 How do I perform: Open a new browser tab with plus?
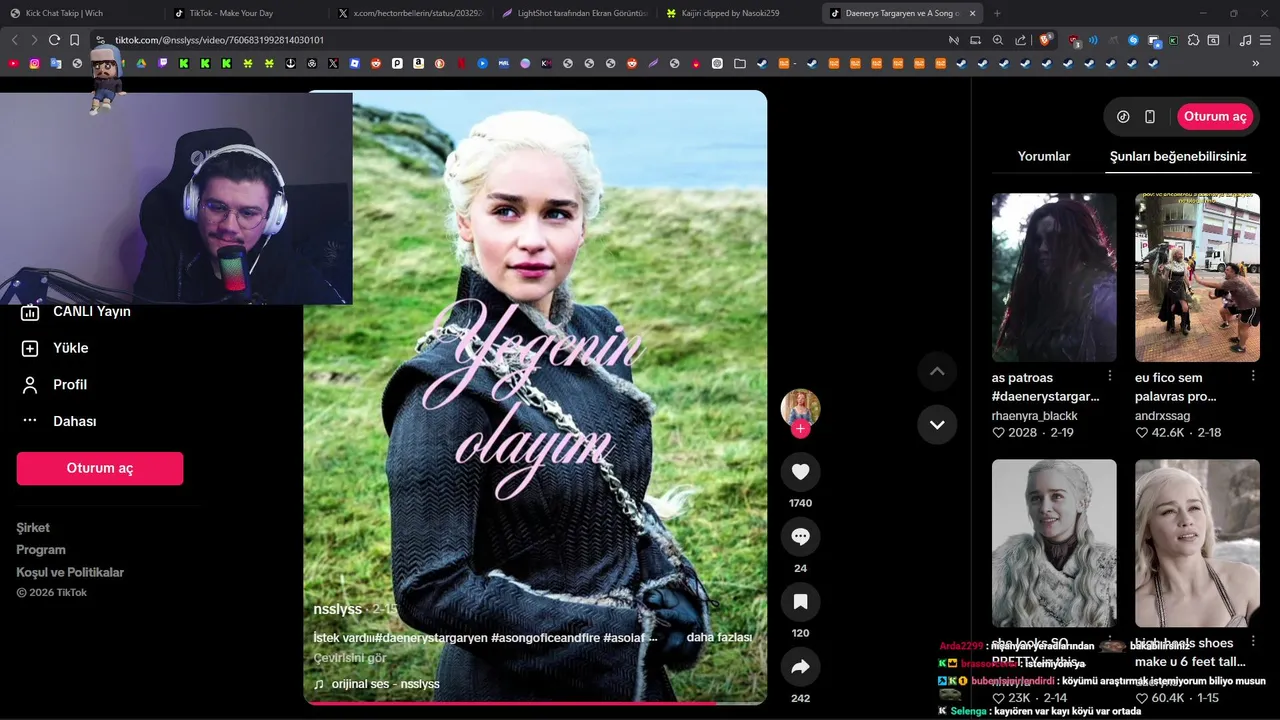(x=997, y=13)
